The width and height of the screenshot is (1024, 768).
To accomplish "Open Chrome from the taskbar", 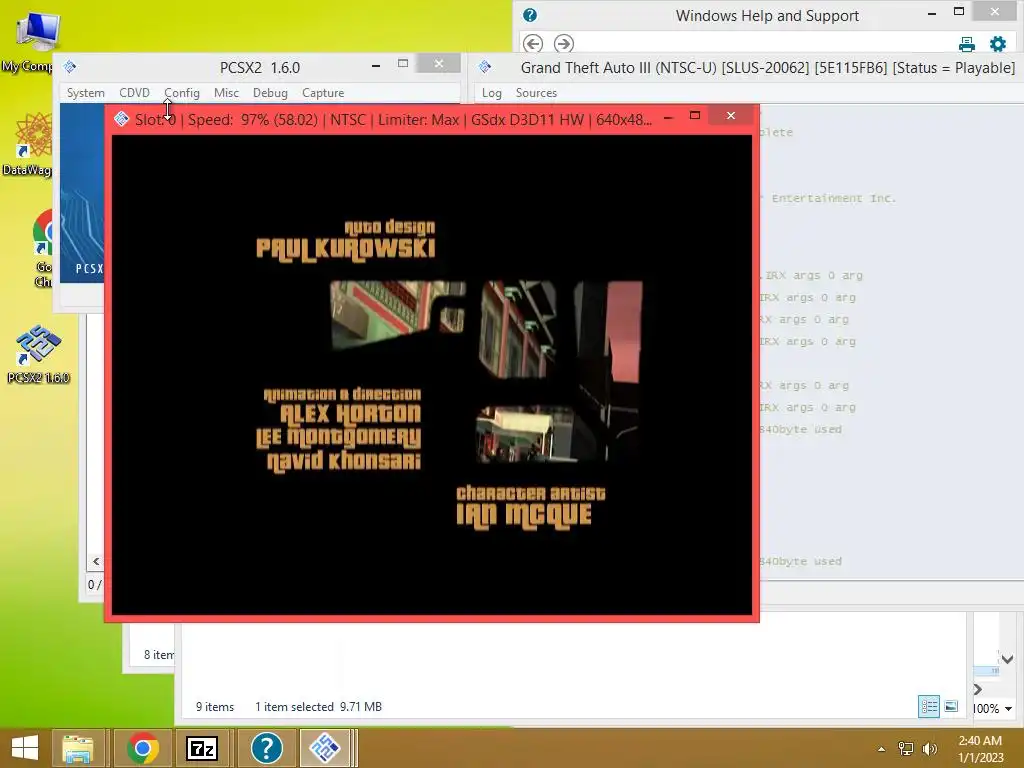I will coord(143,748).
